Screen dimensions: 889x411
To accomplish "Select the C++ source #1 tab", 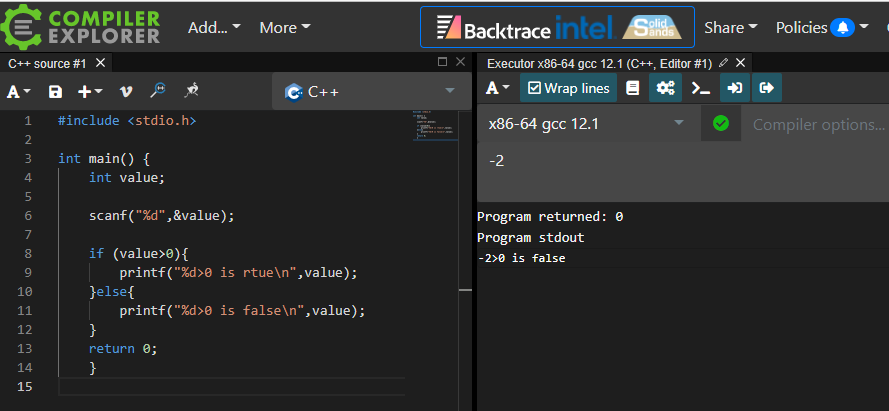I will [x=47, y=63].
